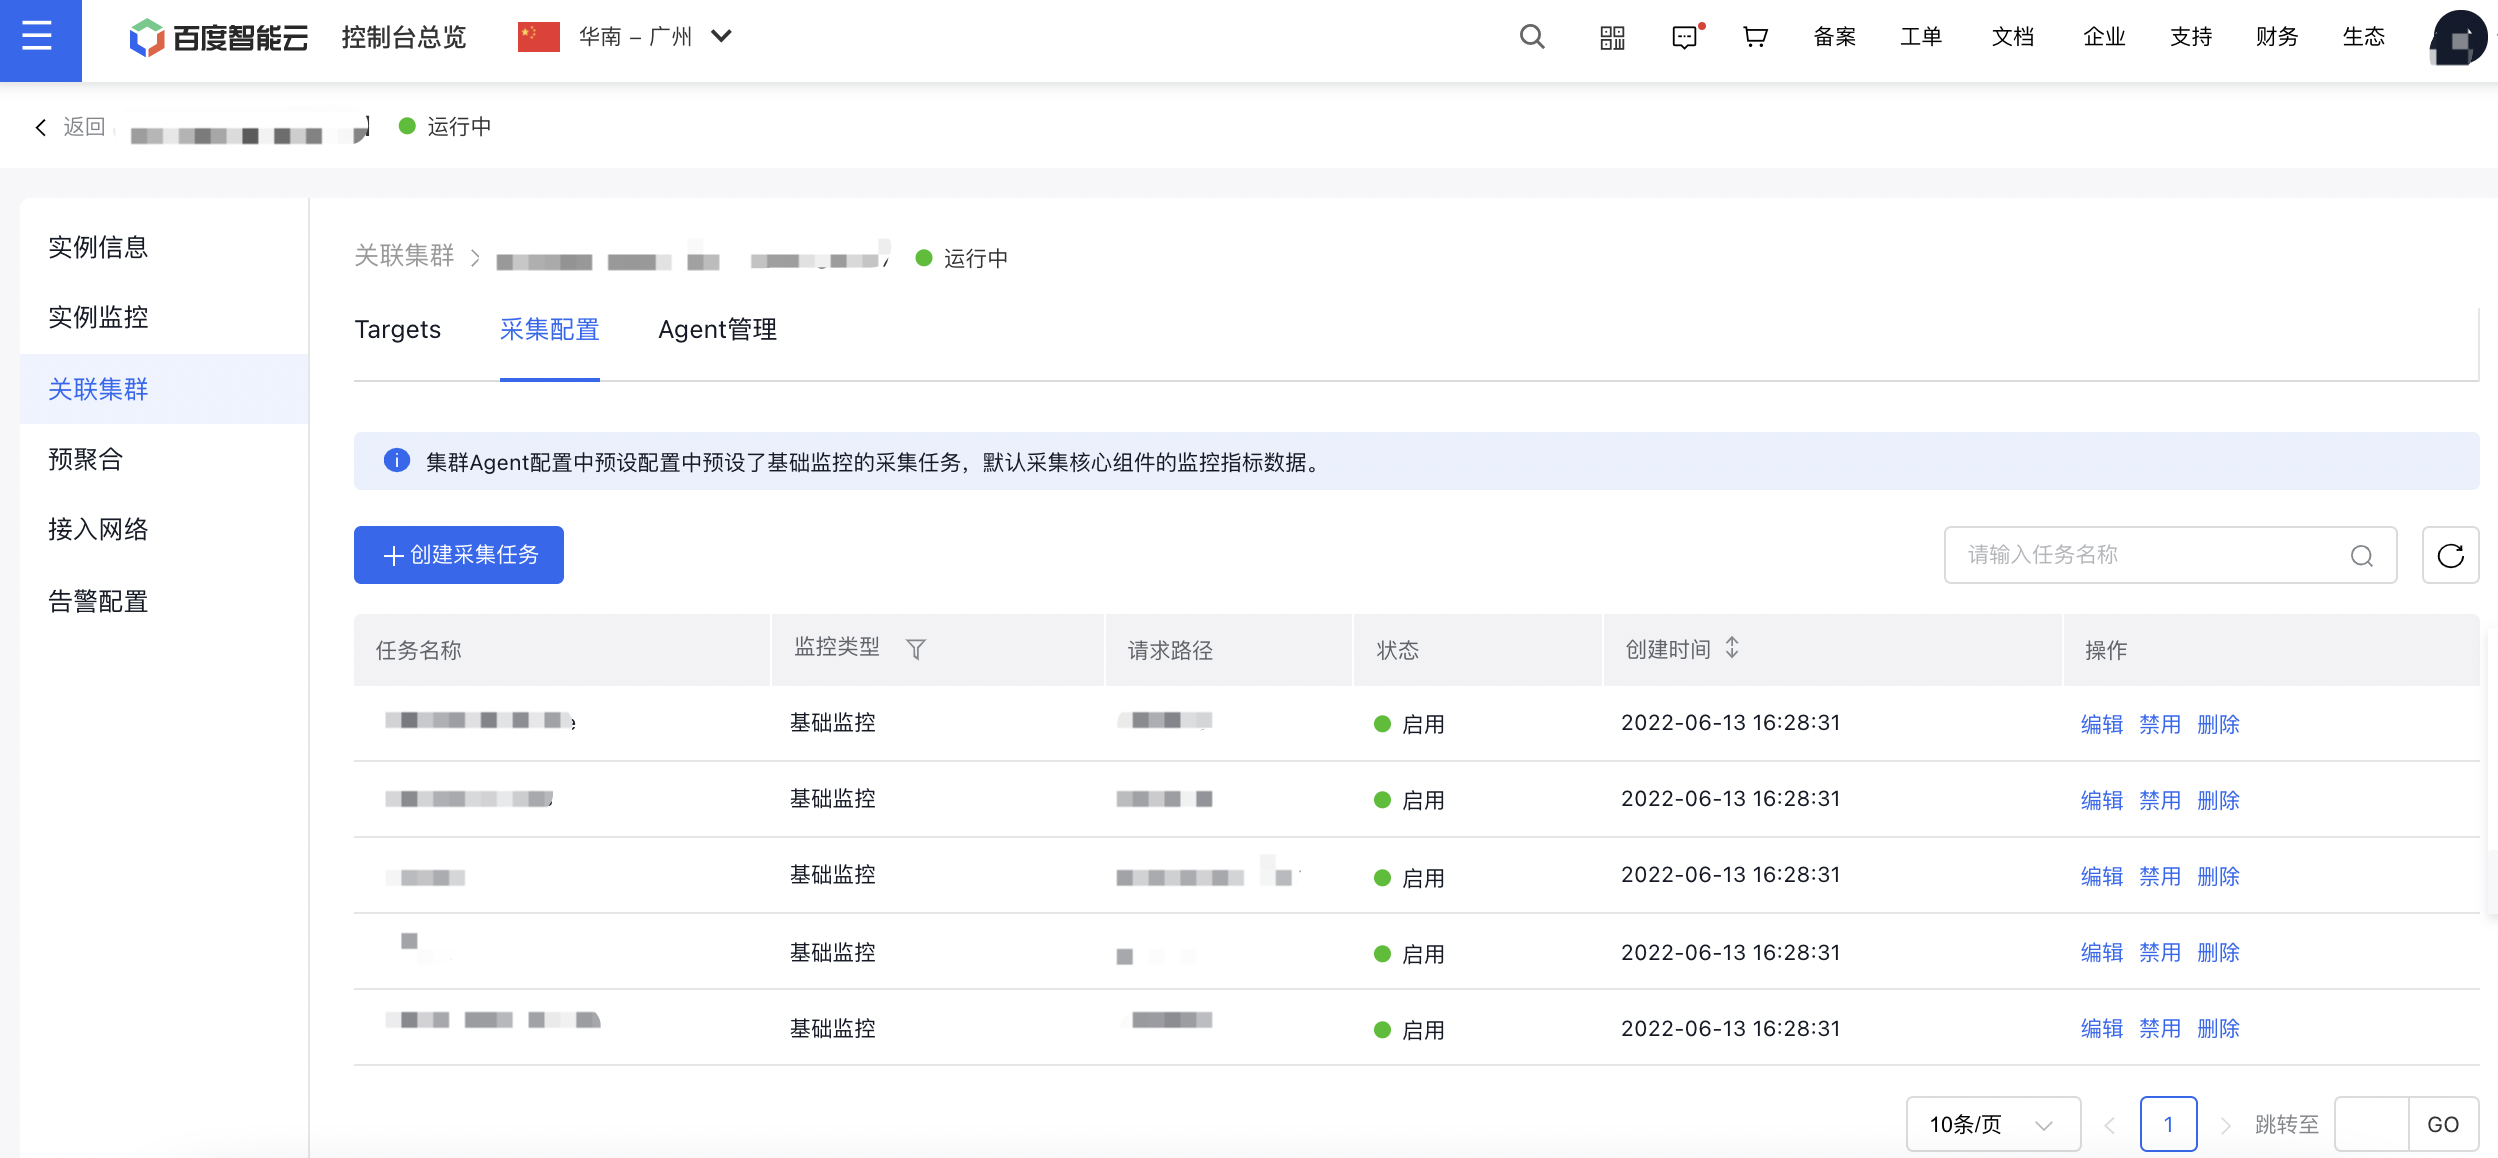Viewport: 2498px width, 1158px height.
Task: Open the QR code icon
Action: [1612, 38]
